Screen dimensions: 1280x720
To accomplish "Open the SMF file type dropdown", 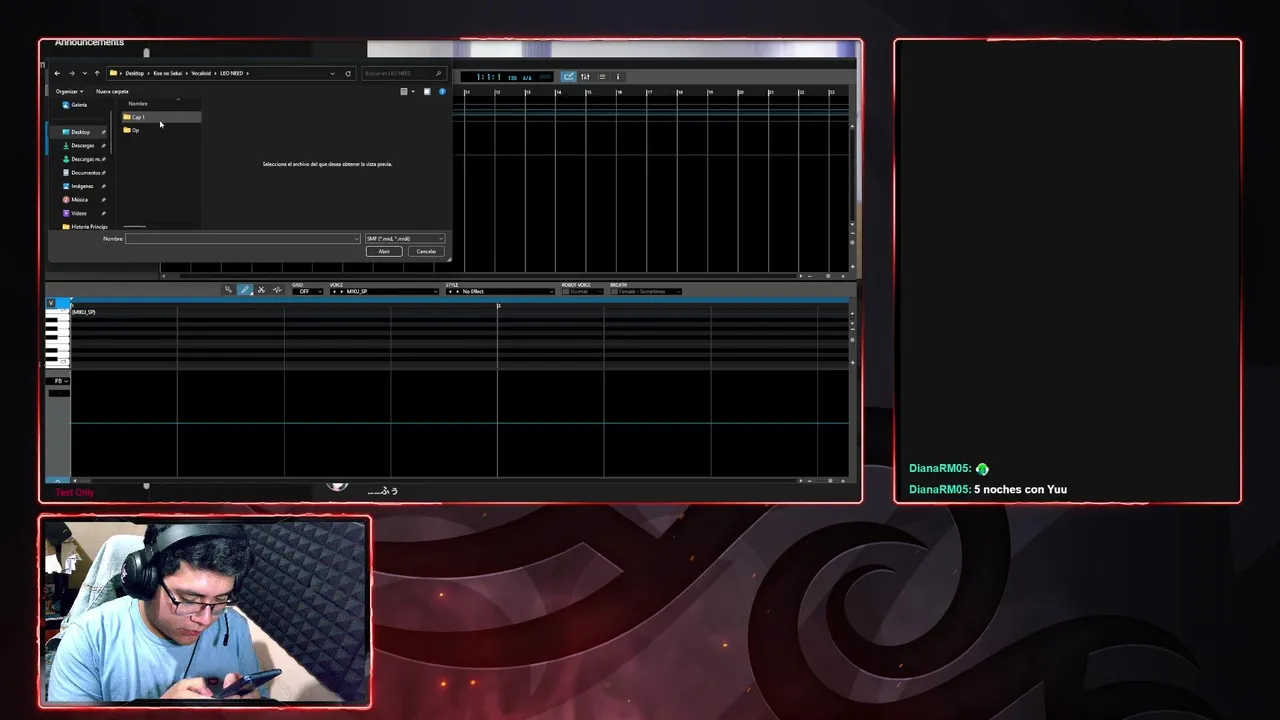I will [x=405, y=239].
